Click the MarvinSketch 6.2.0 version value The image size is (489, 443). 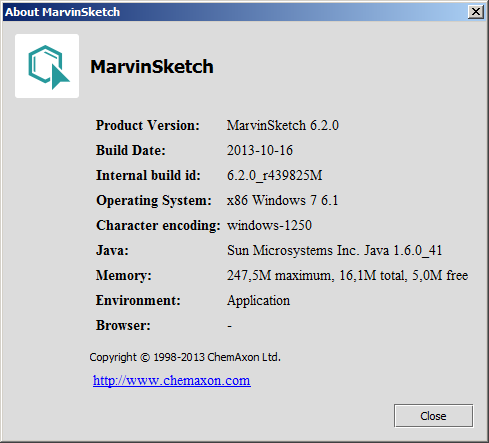tap(283, 126)
